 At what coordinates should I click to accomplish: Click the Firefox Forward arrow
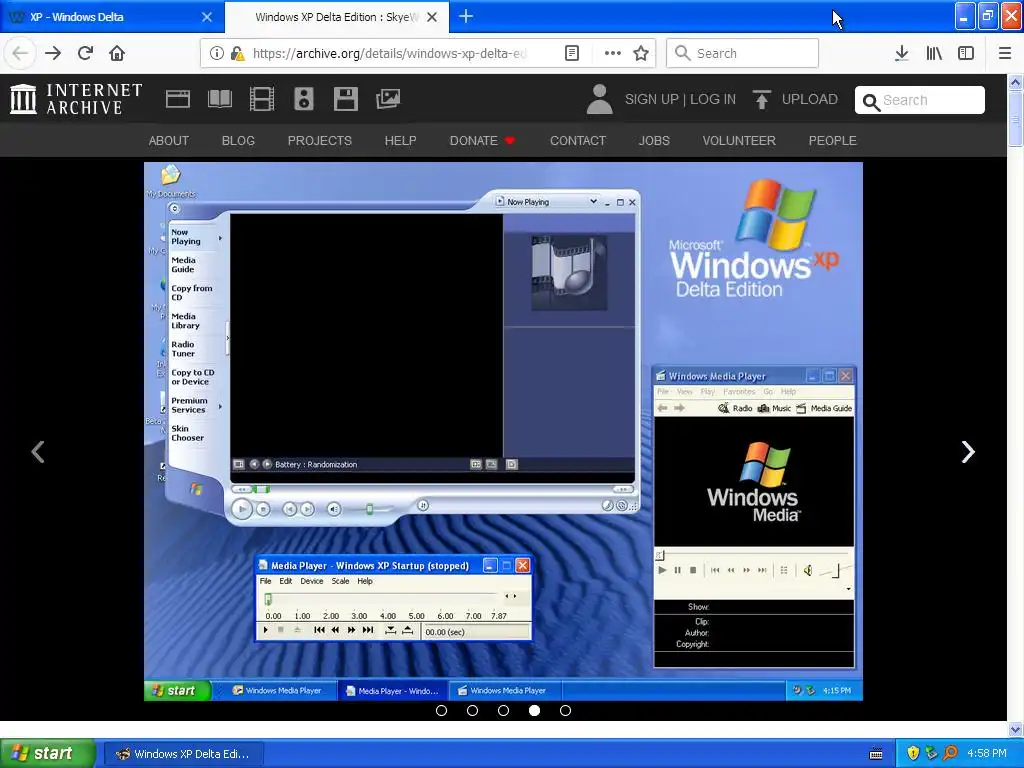tap(53, 54)
